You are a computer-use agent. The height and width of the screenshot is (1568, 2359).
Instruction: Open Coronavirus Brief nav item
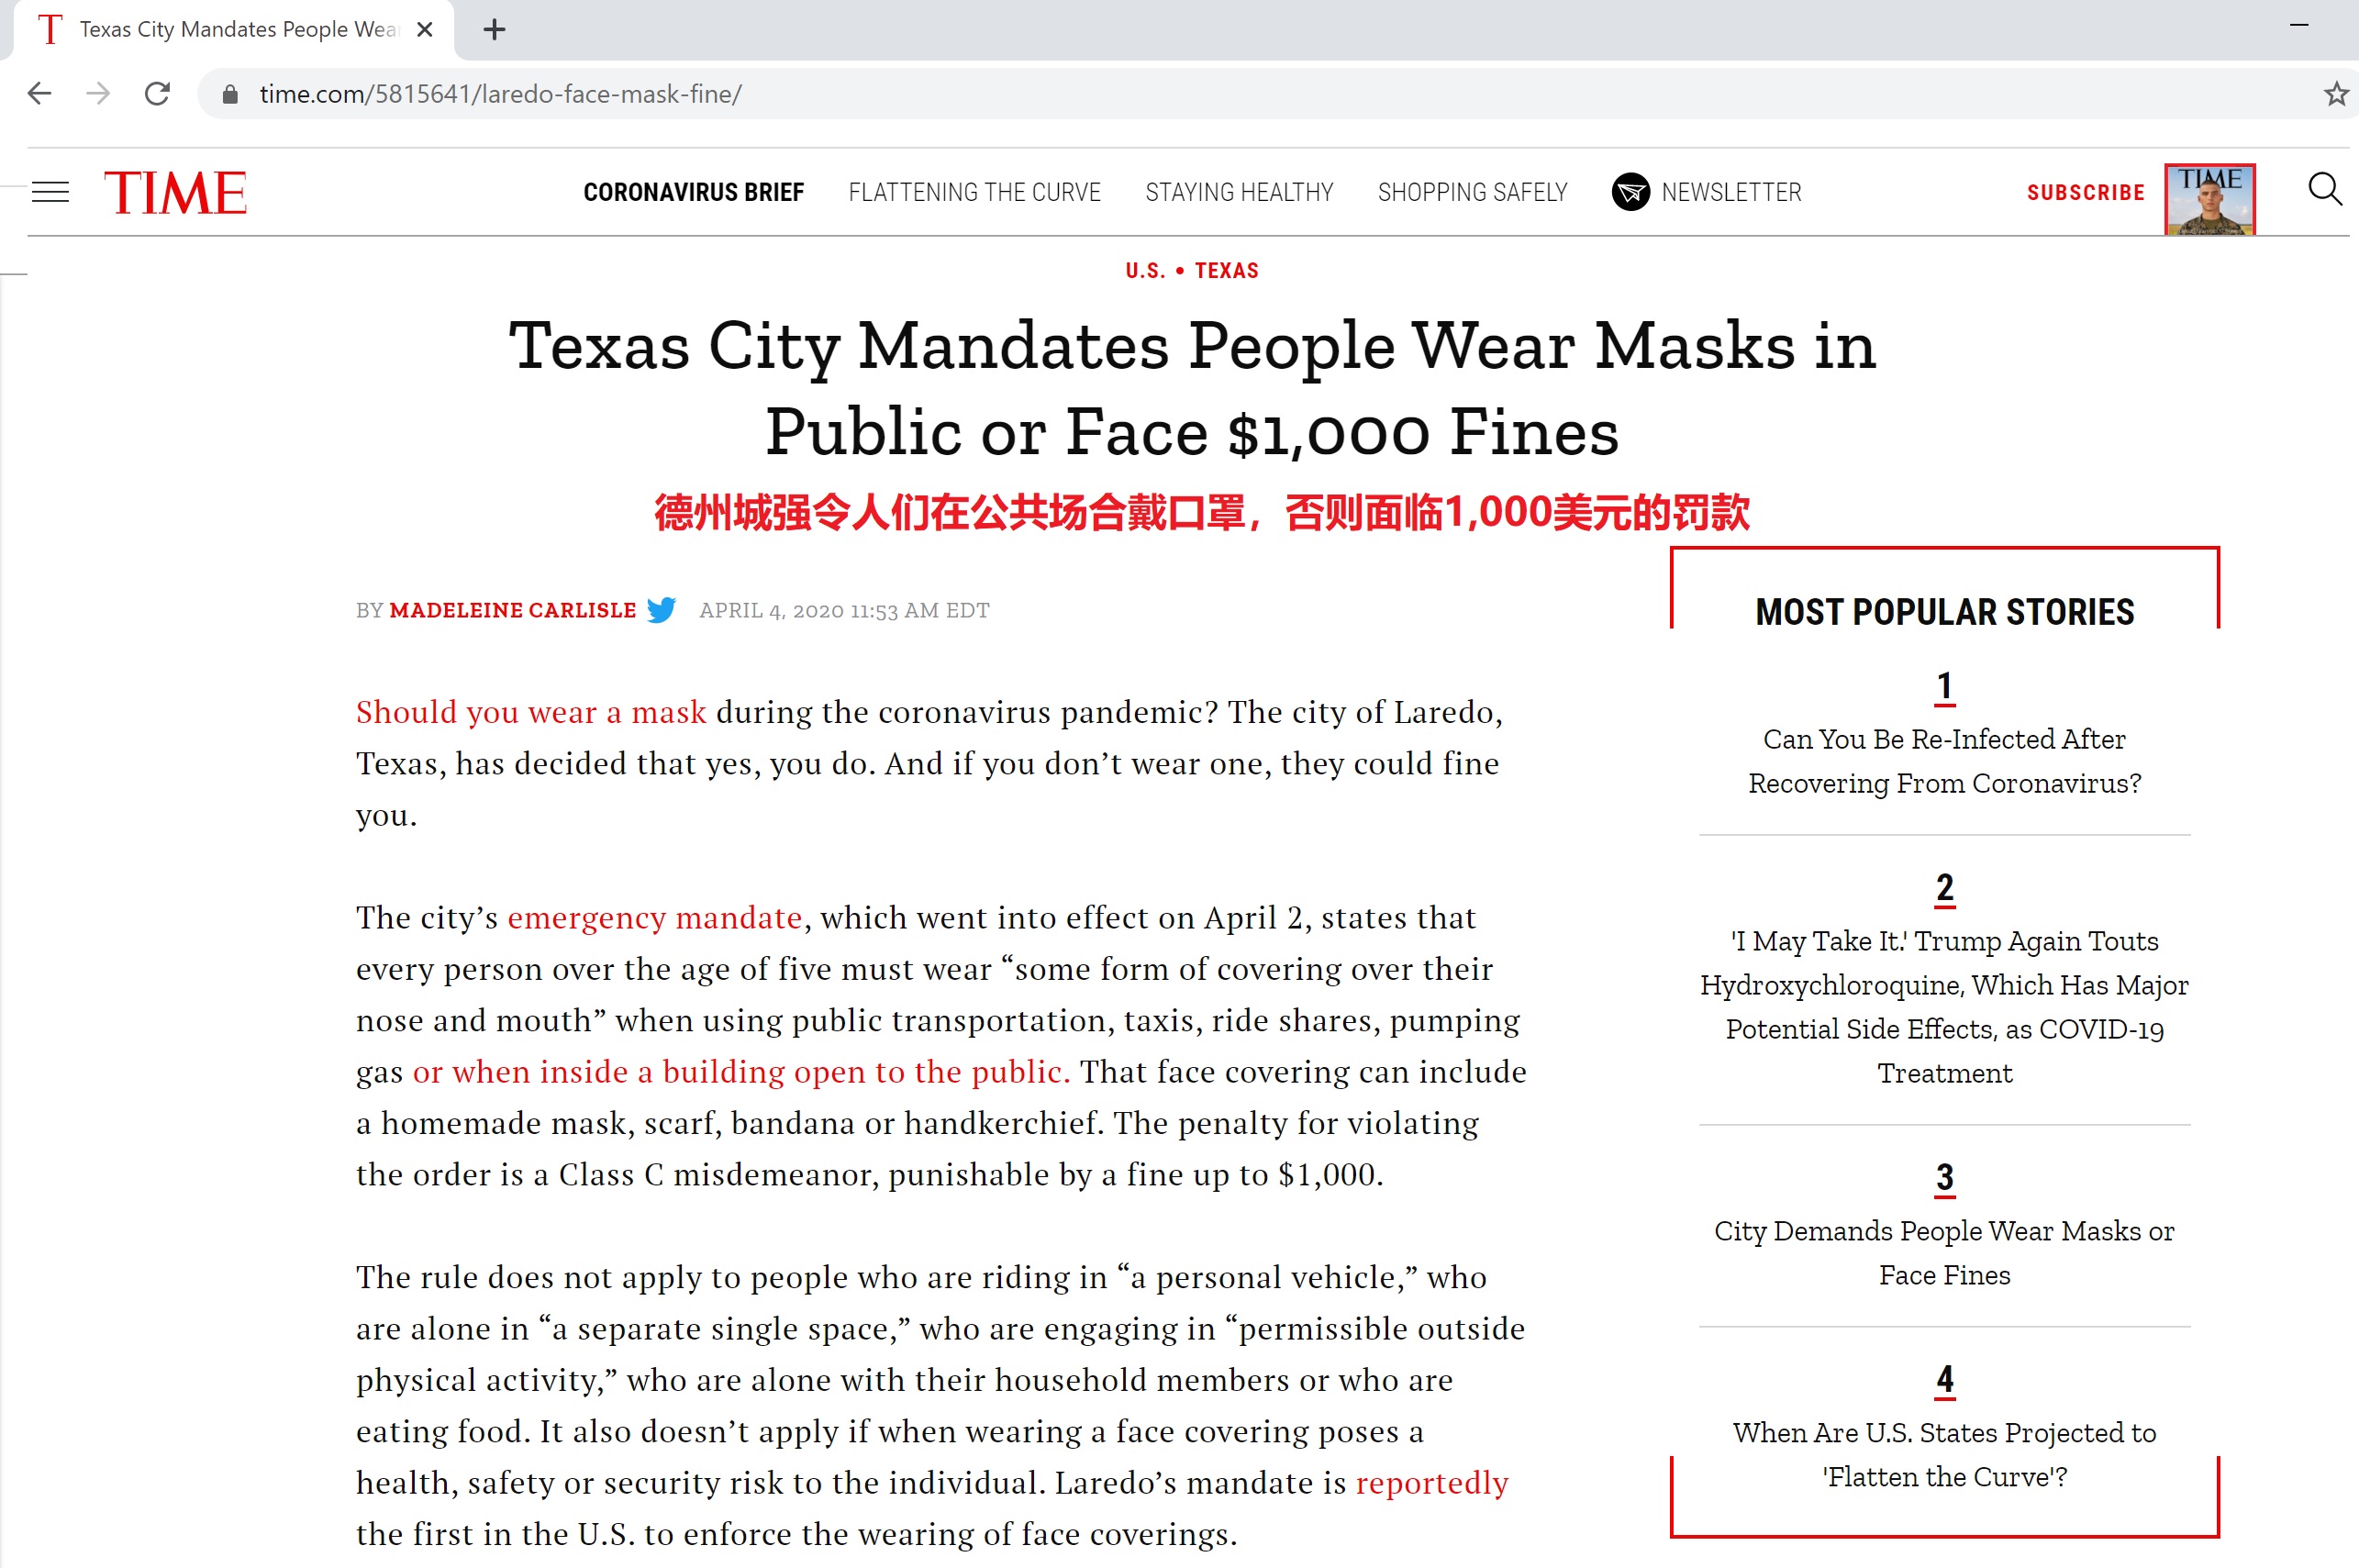point(693,192)
